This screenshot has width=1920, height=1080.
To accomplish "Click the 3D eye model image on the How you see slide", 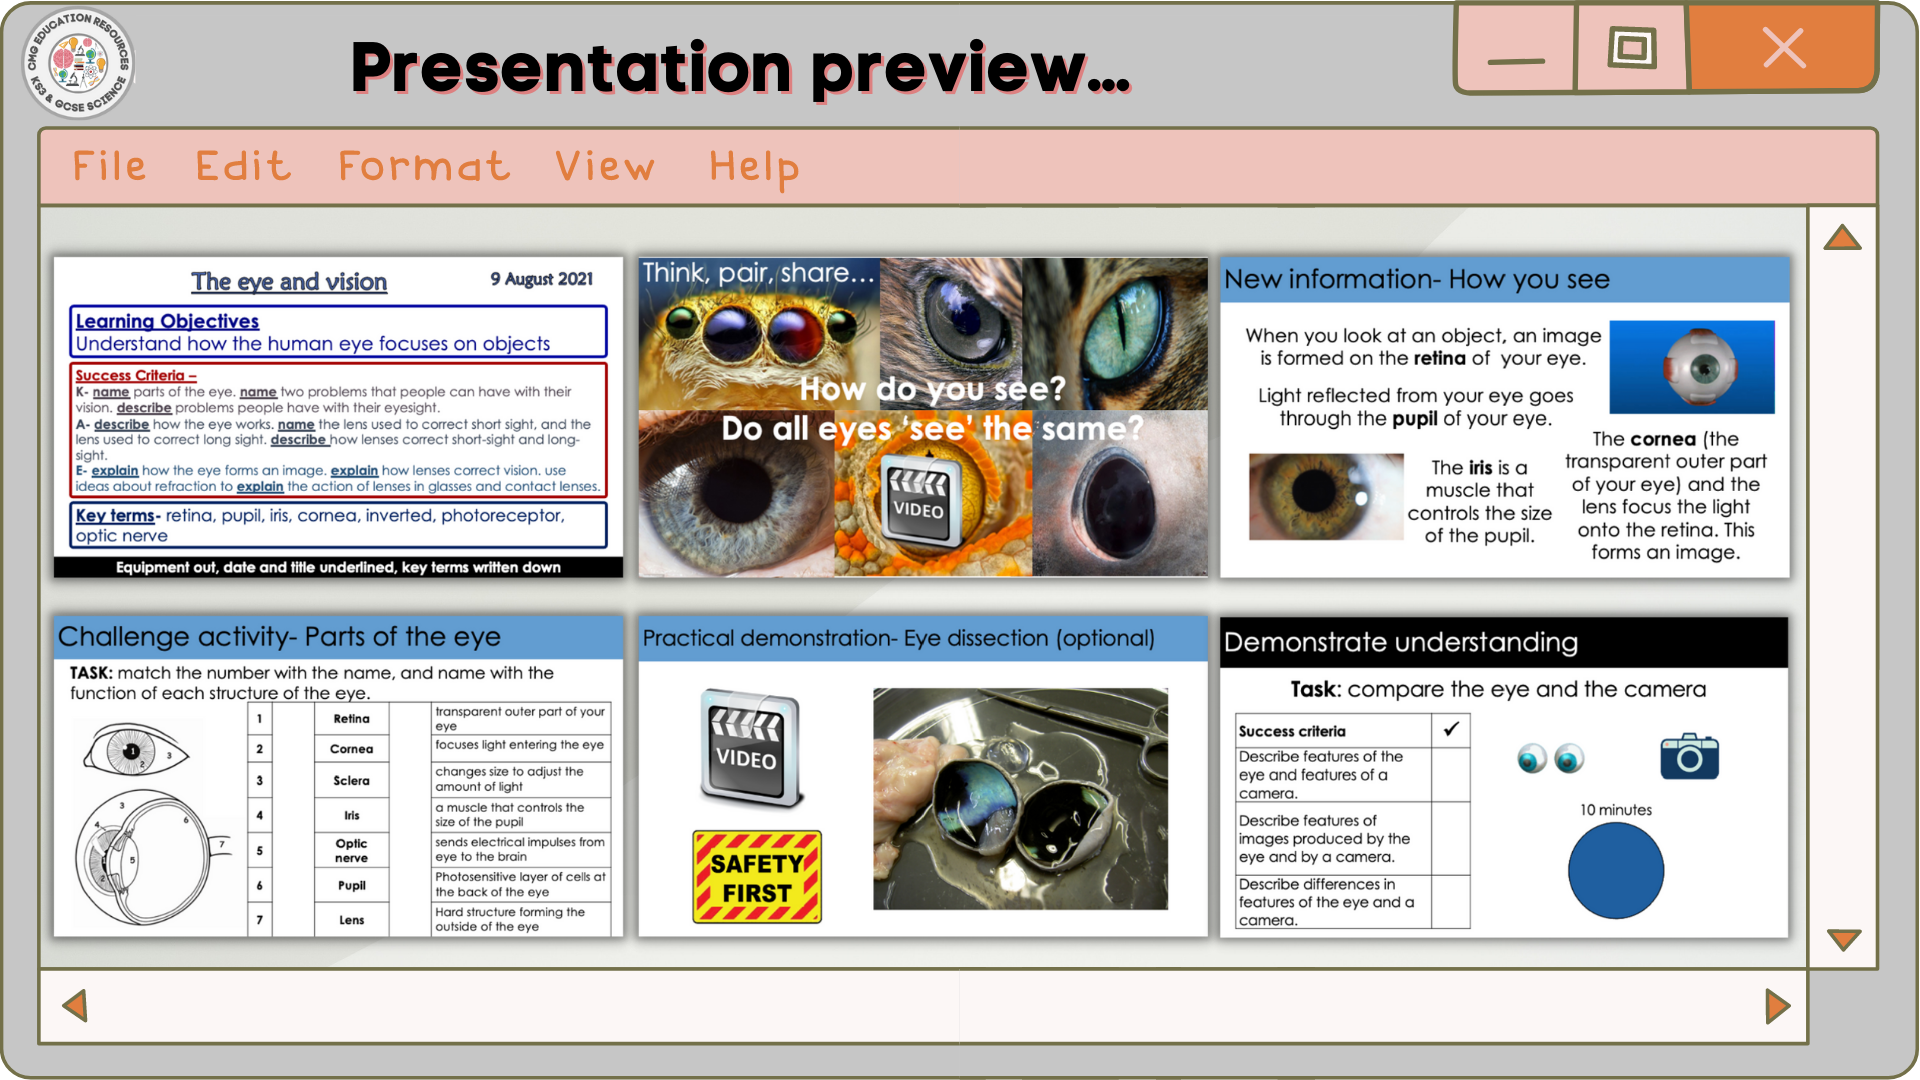I will pyautogui.click(x=1692, y=367).
